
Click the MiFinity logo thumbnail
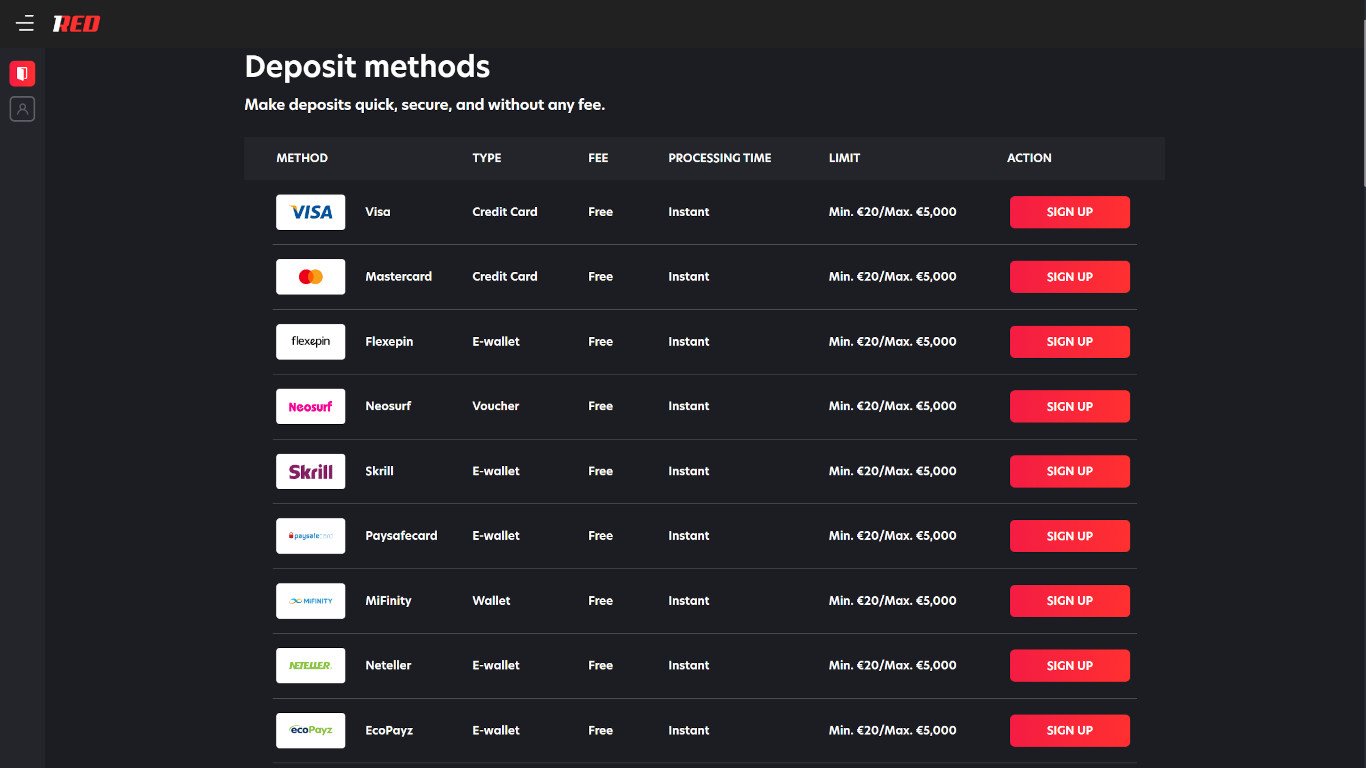click(311, 601)
